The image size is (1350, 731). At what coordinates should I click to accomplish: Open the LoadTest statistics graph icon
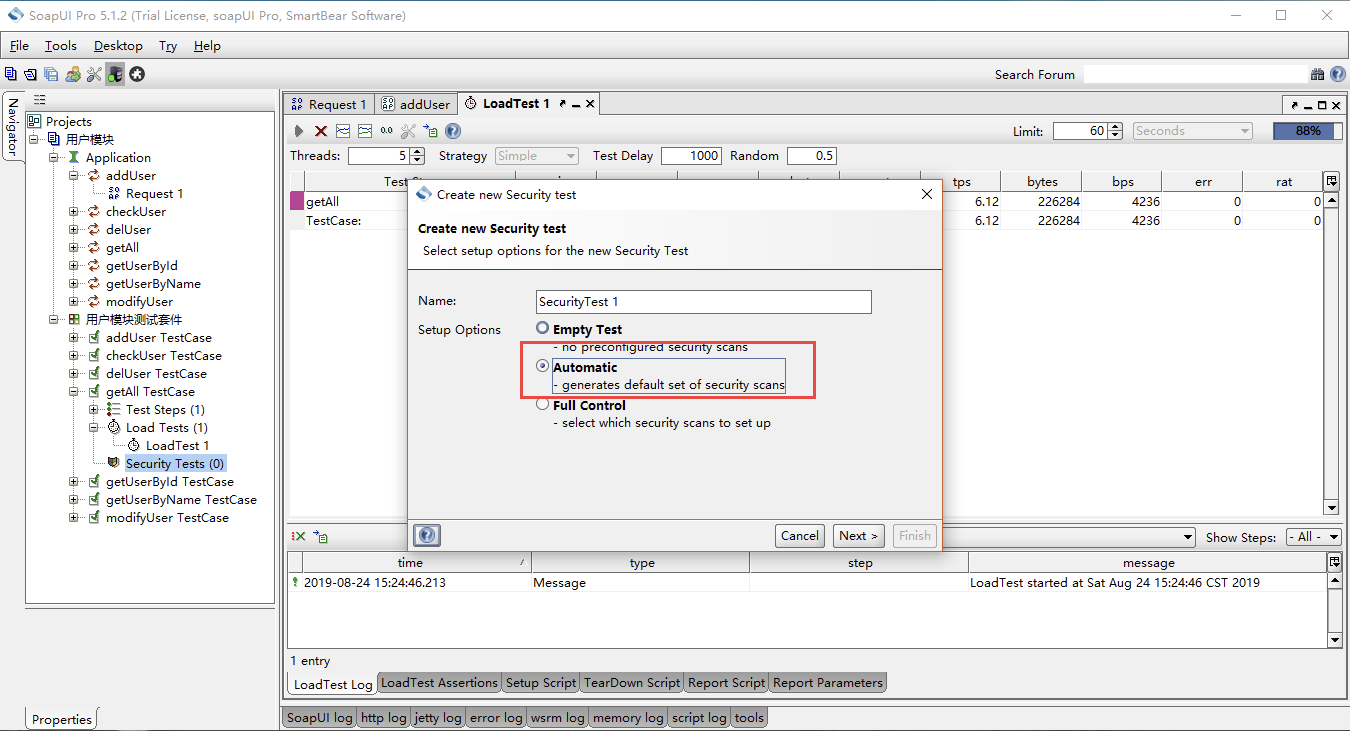coord(343,131)
